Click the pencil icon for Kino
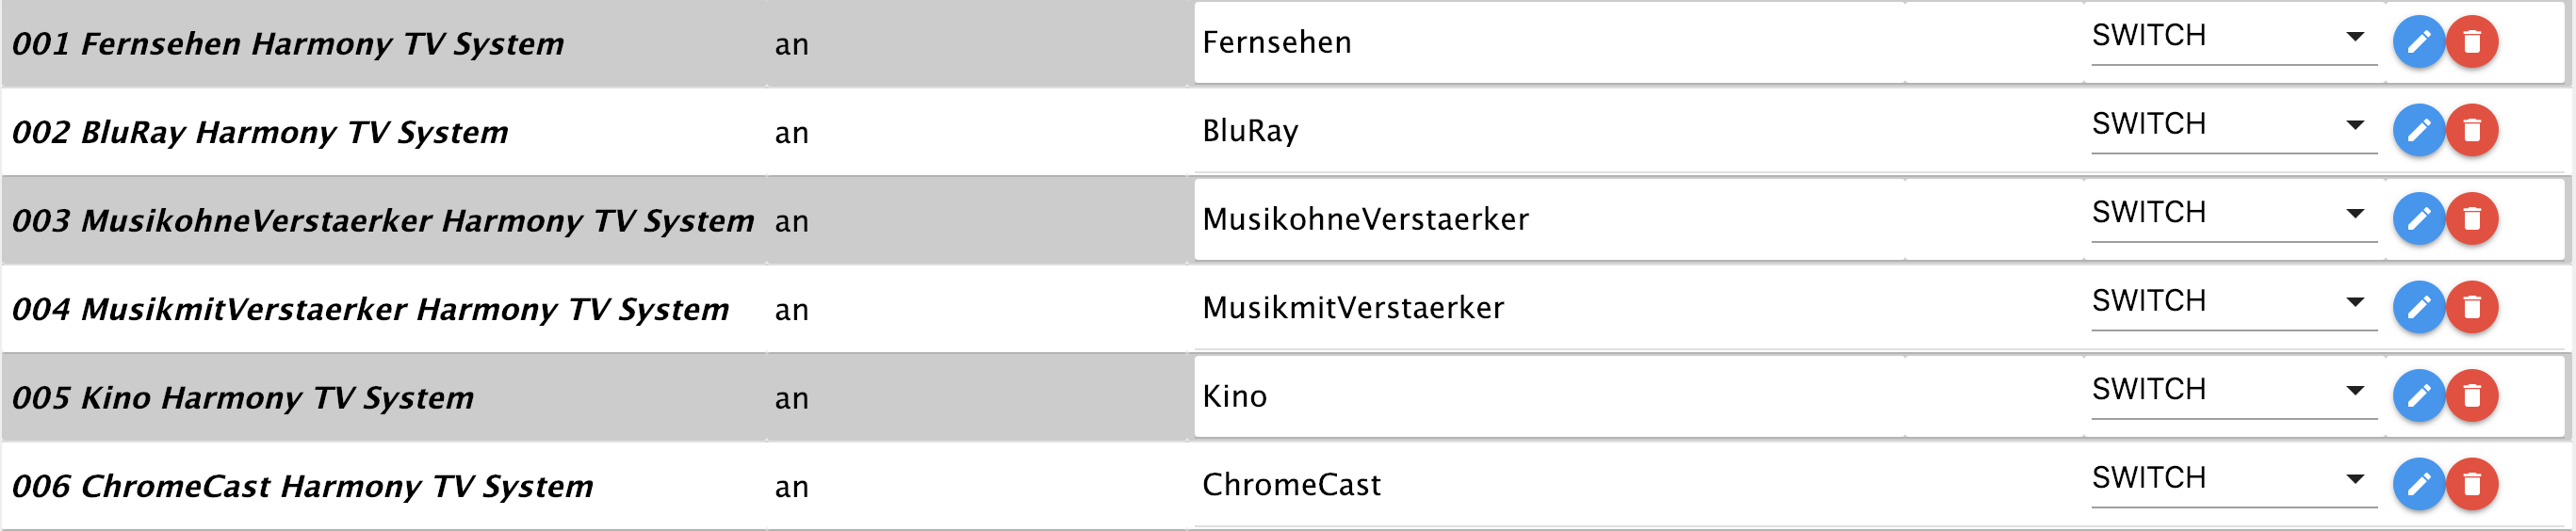Image resolution: width=2576 pixels, height=531 pixels. [x=2418, y=396]
